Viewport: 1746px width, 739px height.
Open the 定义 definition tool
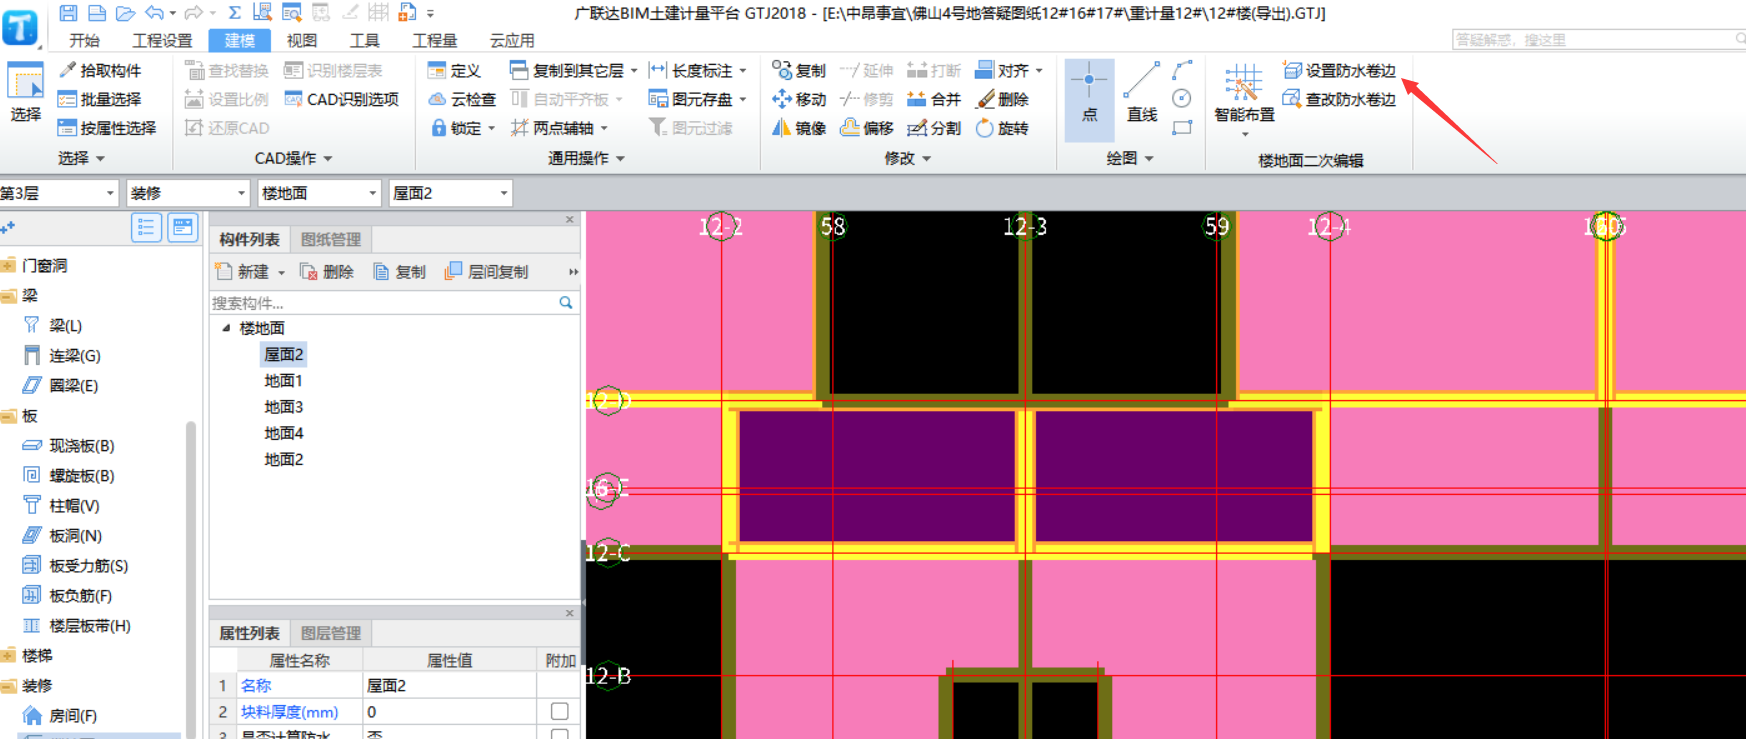tap(454, 70)
